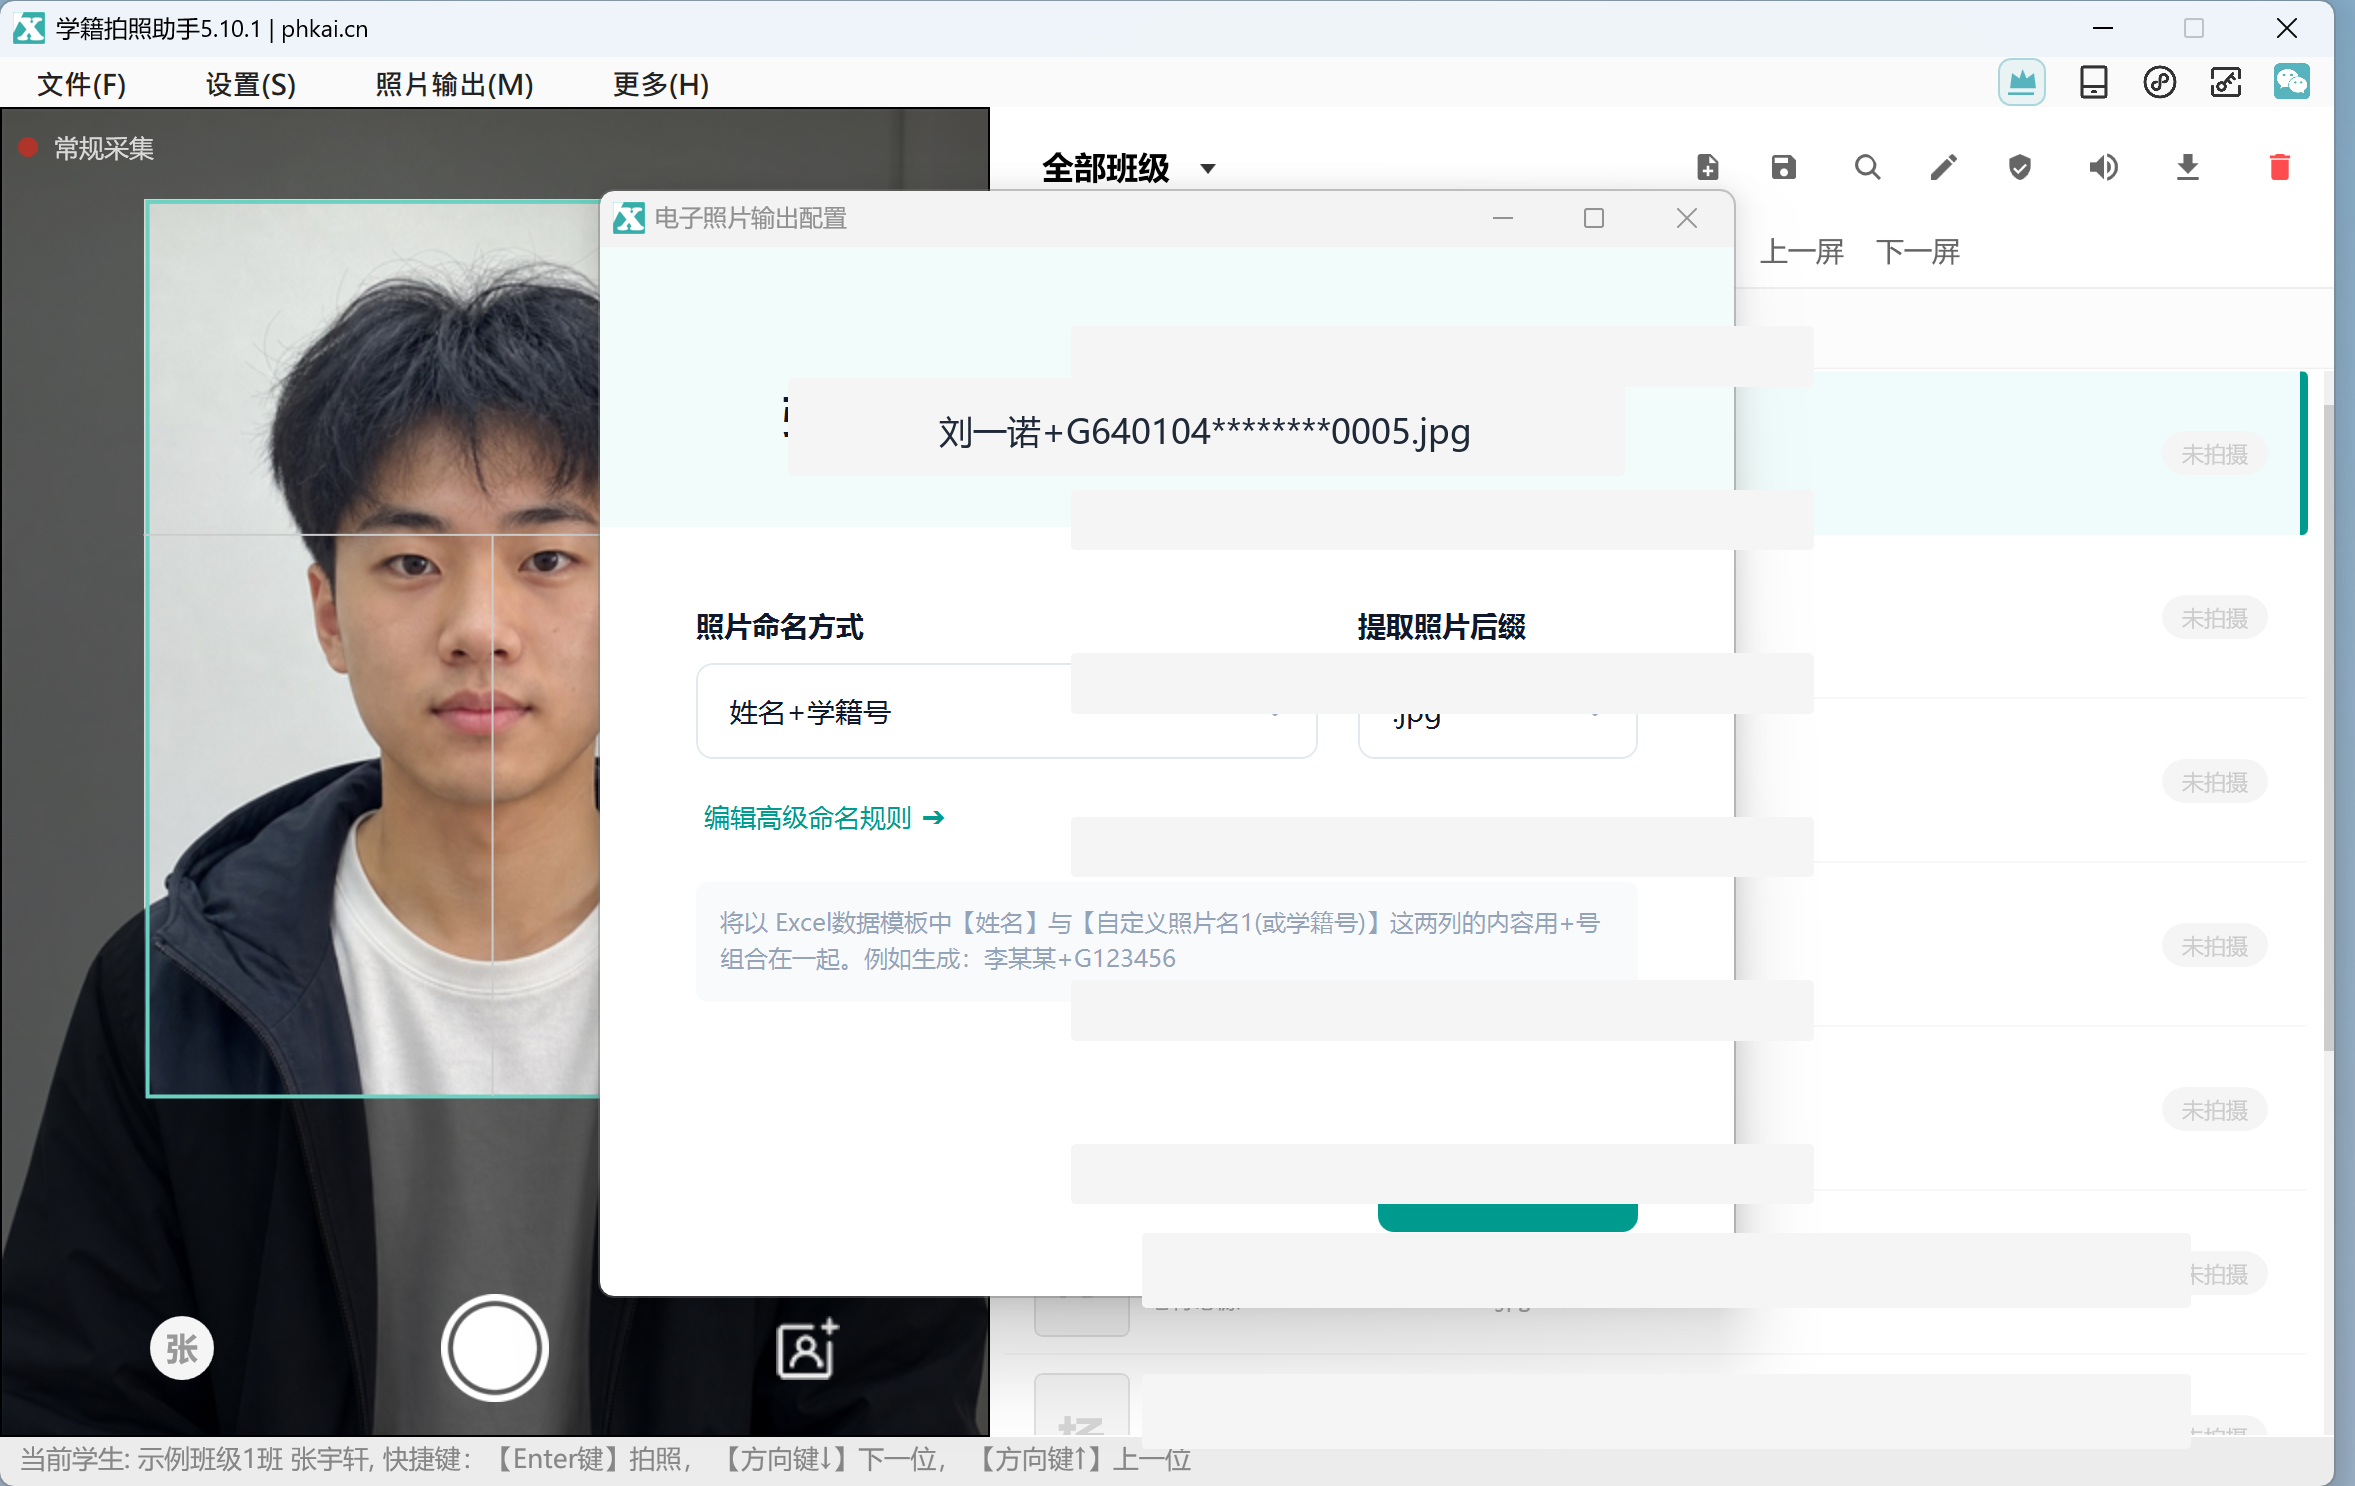Open the 照片输出(M) menu

click(454, 84)
